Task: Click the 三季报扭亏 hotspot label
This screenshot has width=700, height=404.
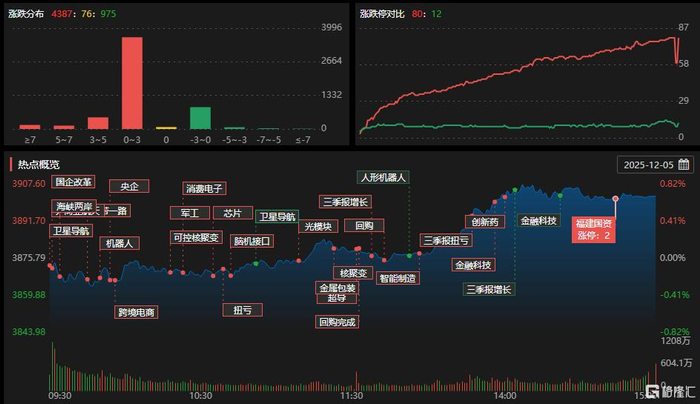Action: coord(446,240)
